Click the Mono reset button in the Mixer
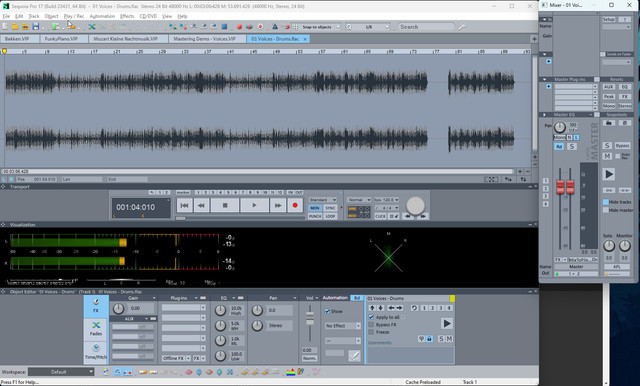Screen dimensions: 640x386 pos(609,106)
